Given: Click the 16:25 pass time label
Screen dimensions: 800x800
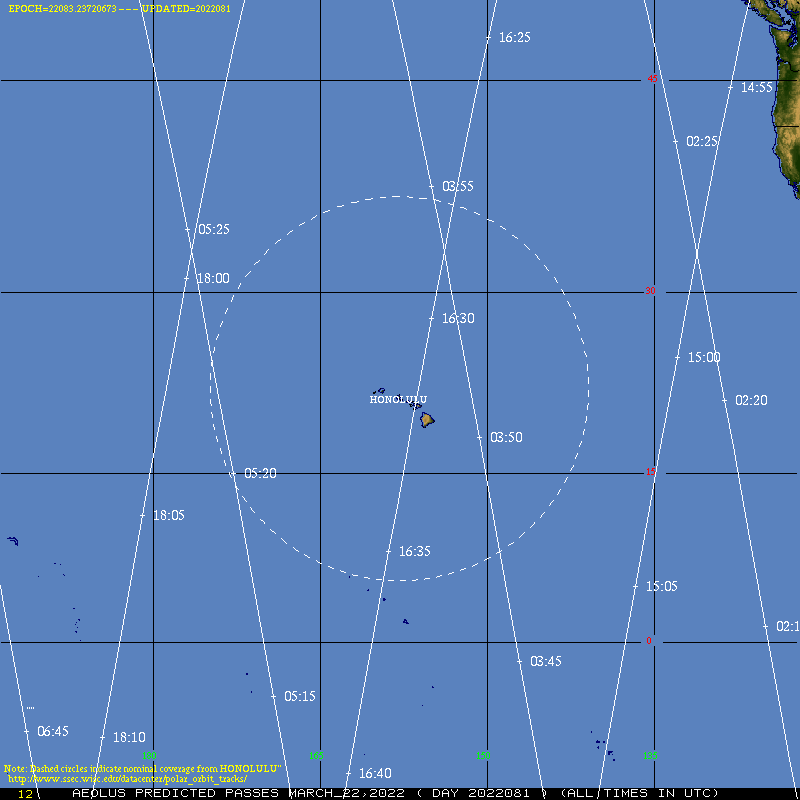Looking at the screenshot, I should [514, 37].
